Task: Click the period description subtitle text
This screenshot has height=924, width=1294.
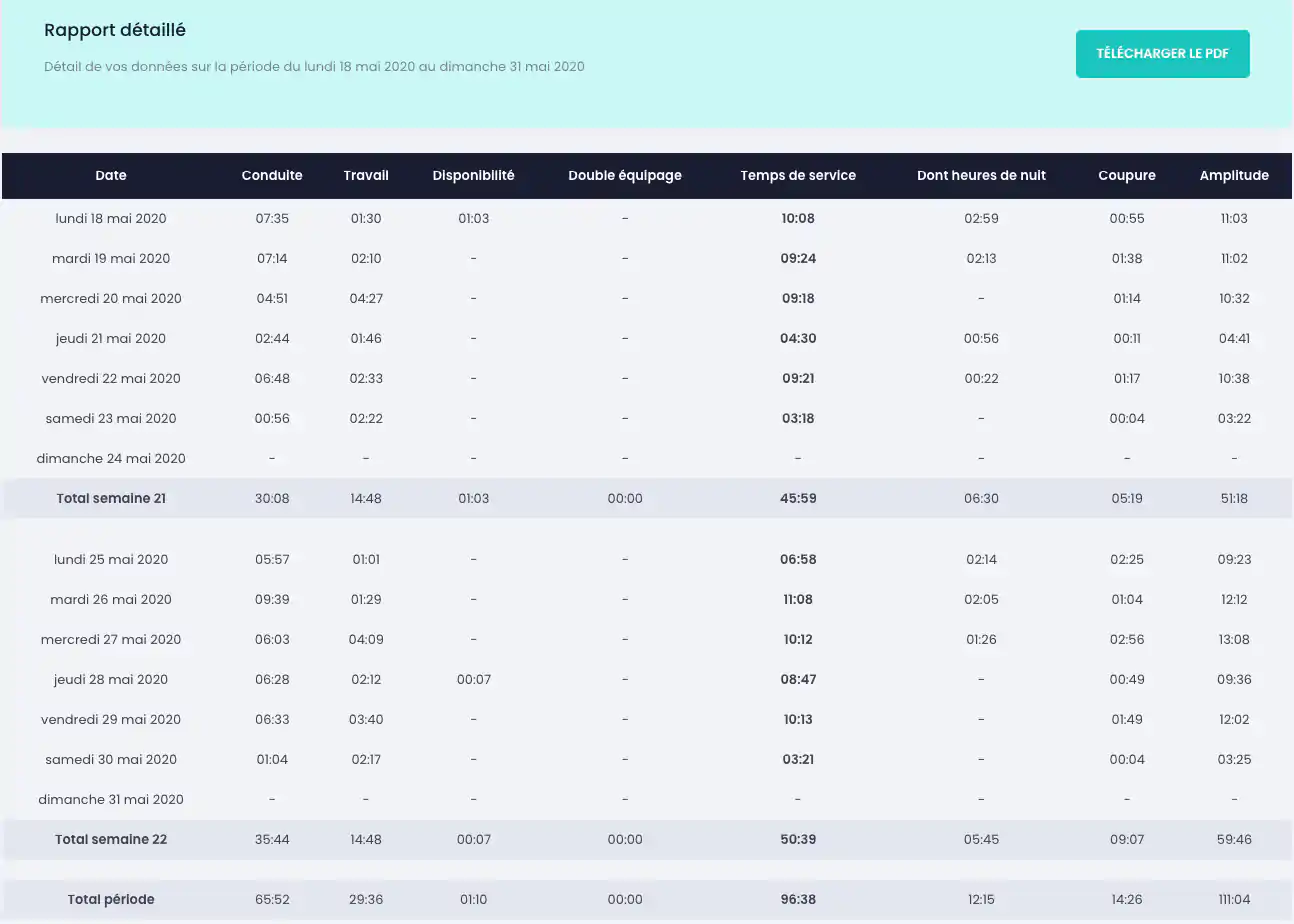Action: (314, 67)
